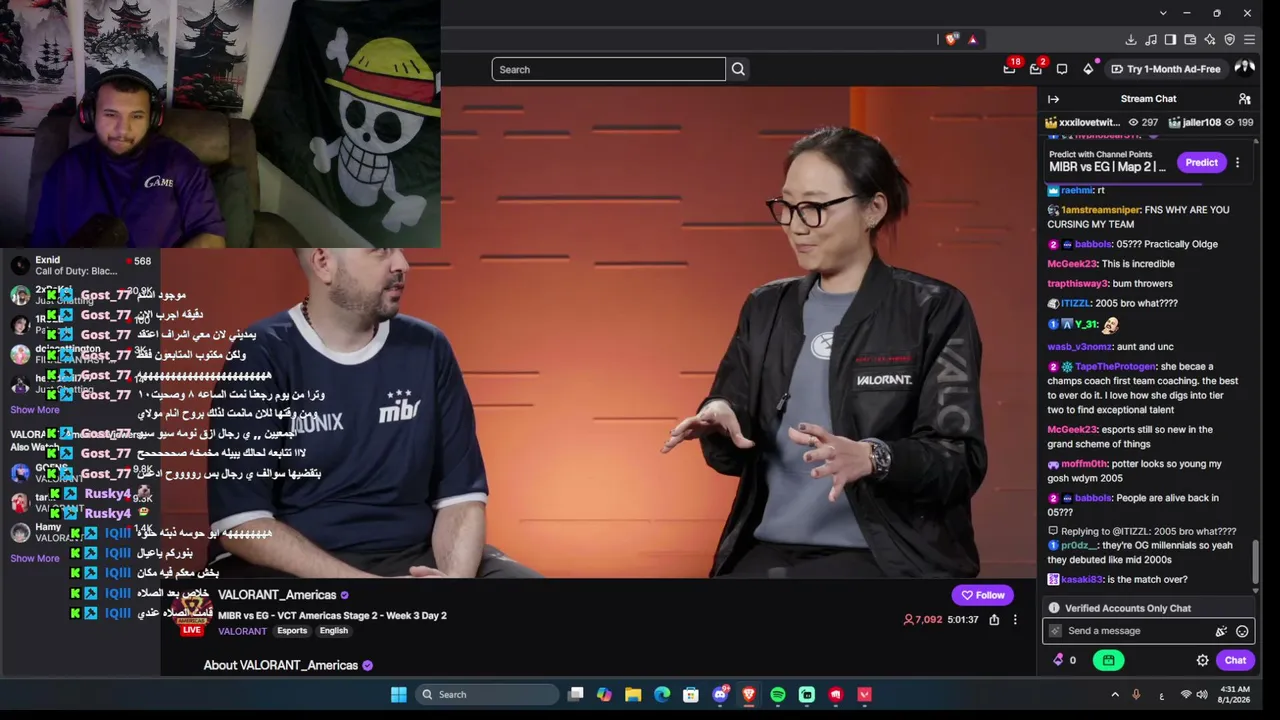The width and height of the screenshot is (1280, 720).
Task: Toggle the browser sidebar panel icon
Action: (x=1170, y=40)
